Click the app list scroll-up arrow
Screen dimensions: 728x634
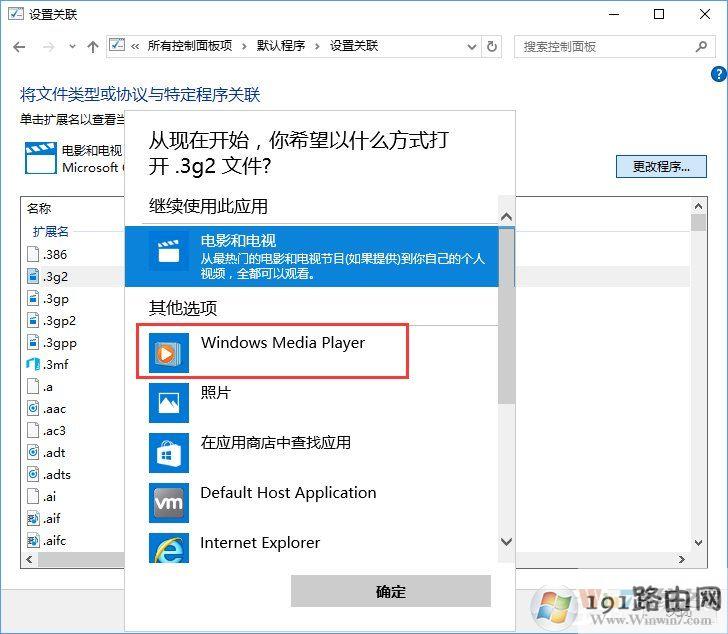(507, 217)
